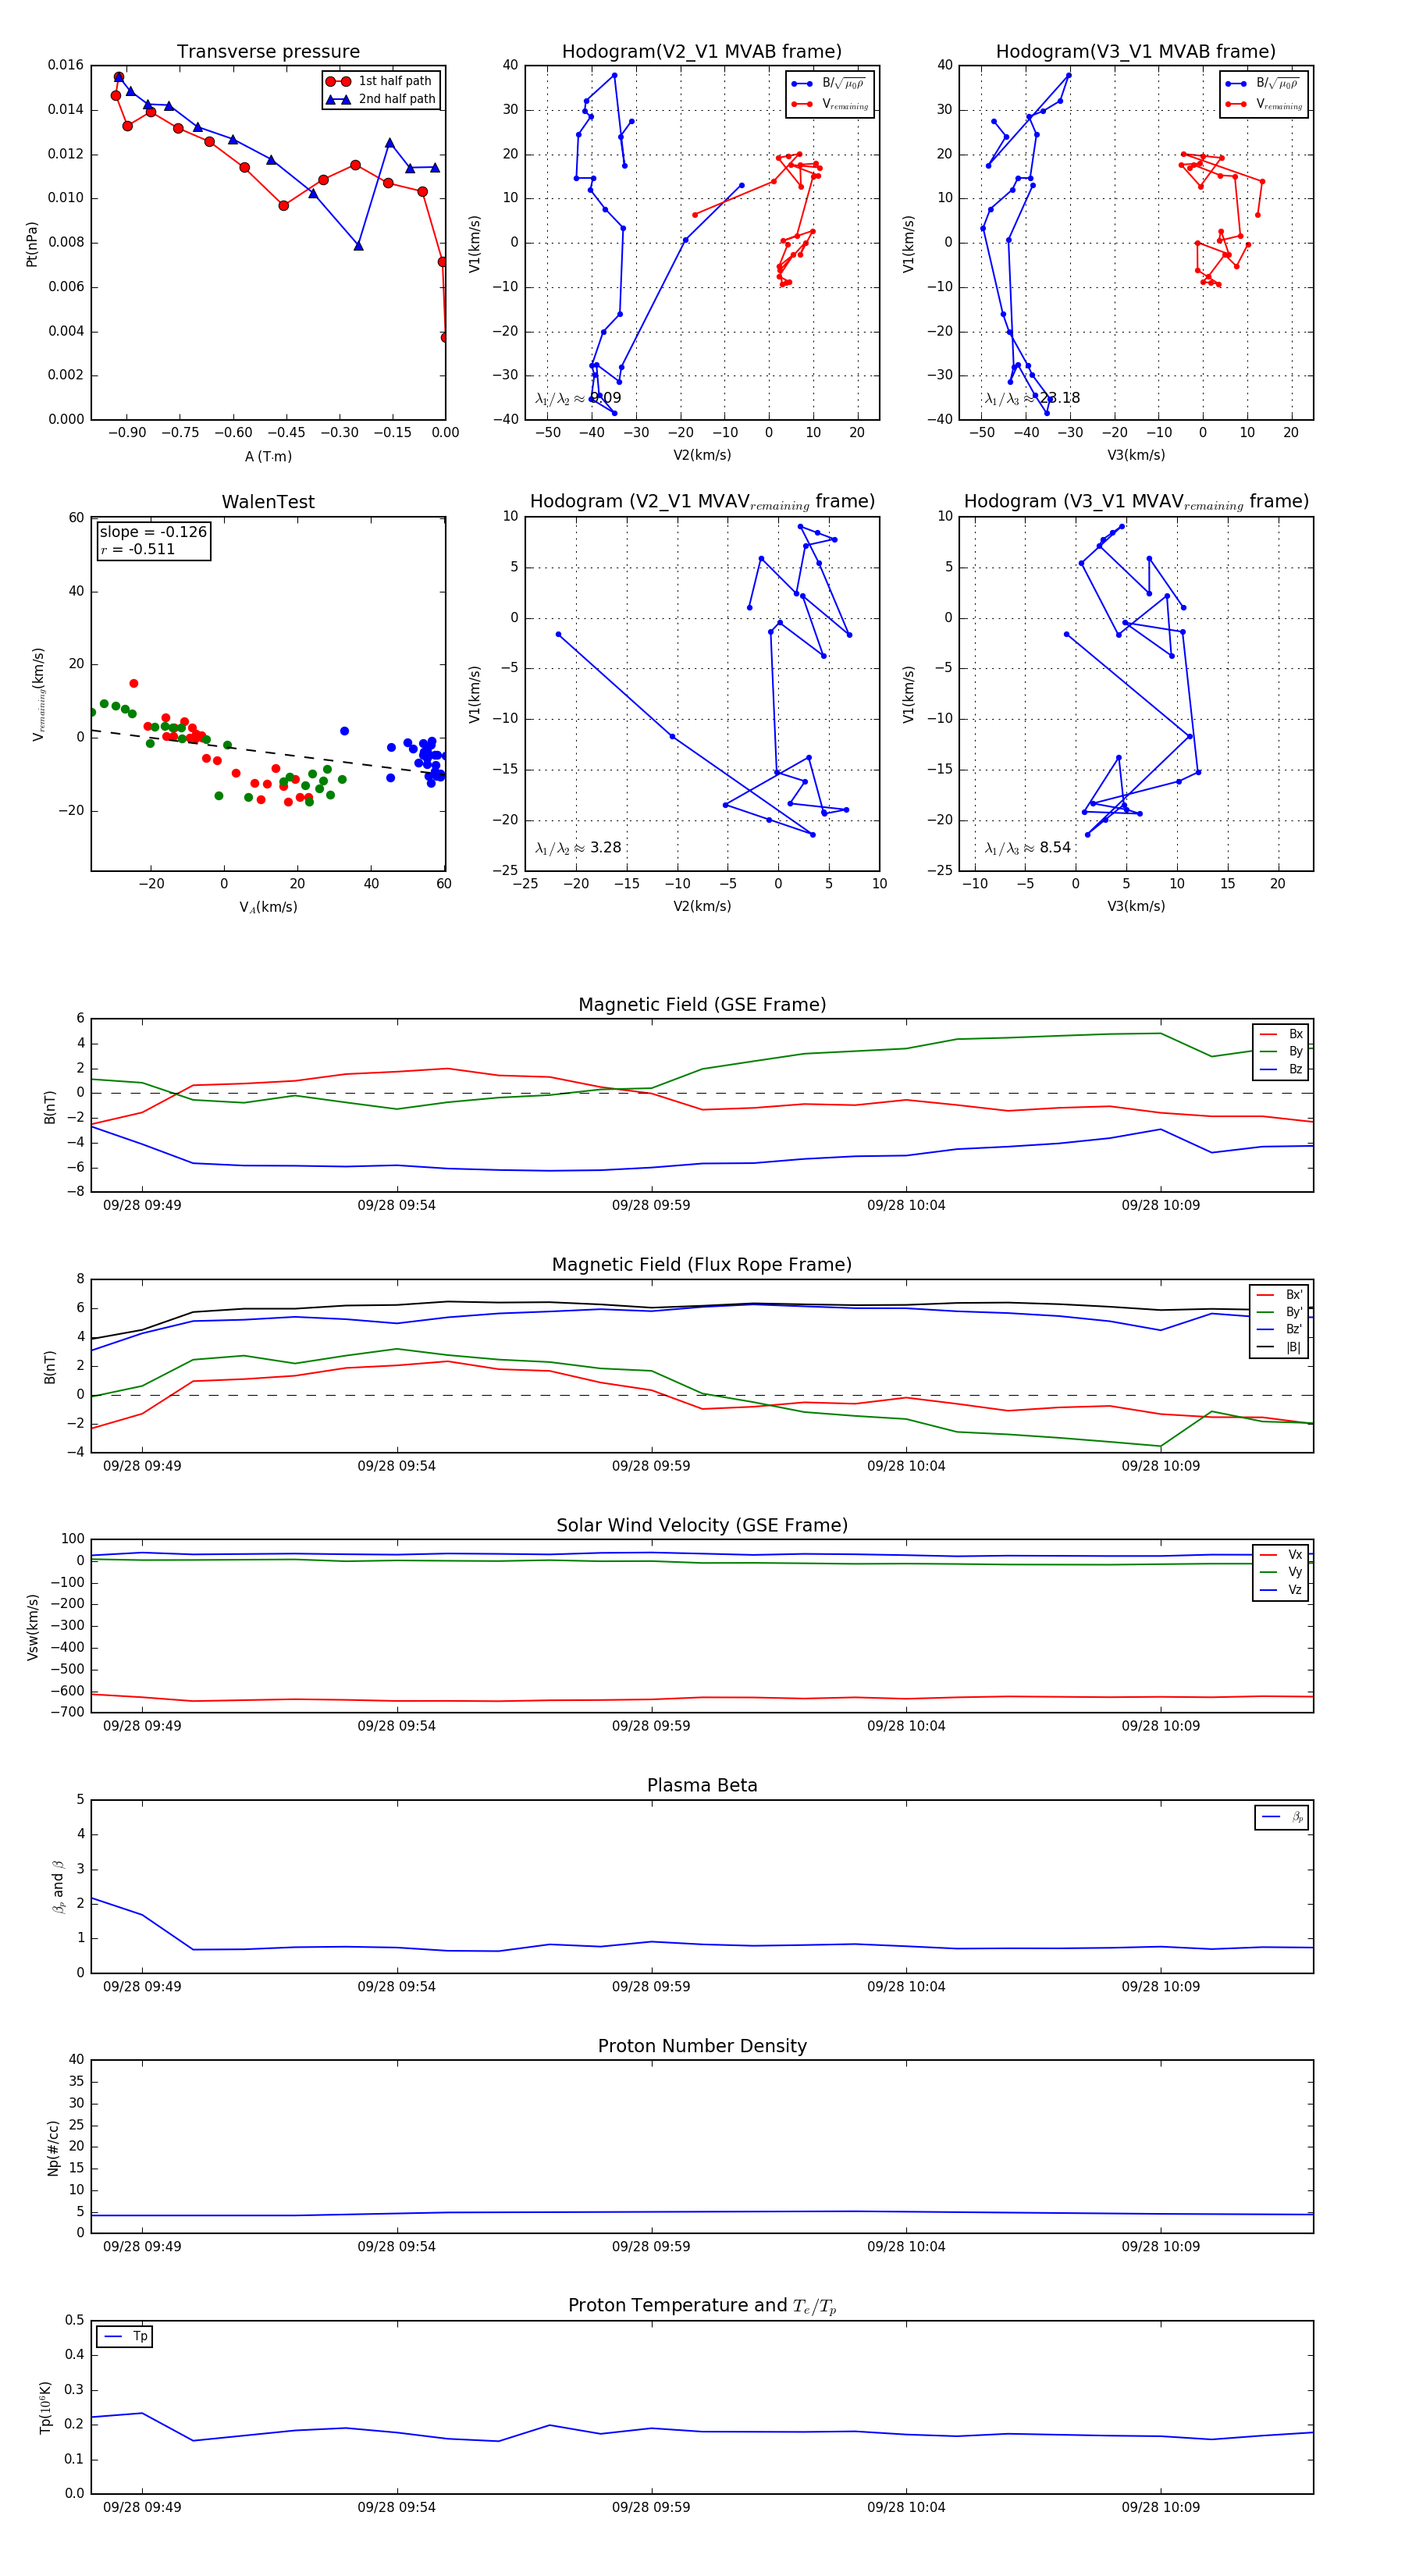Click the B/√μ0ρ legend entry in V3_V1 MVAB hodogram
The image size is (1405, 2576).
(1263, 83)
